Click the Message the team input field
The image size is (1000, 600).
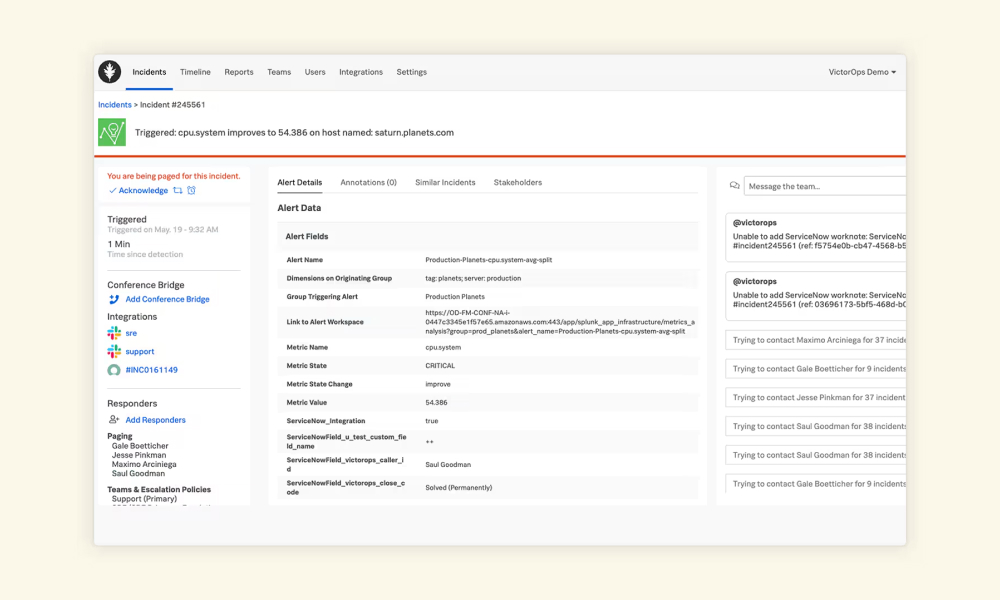tap(825, 186)
